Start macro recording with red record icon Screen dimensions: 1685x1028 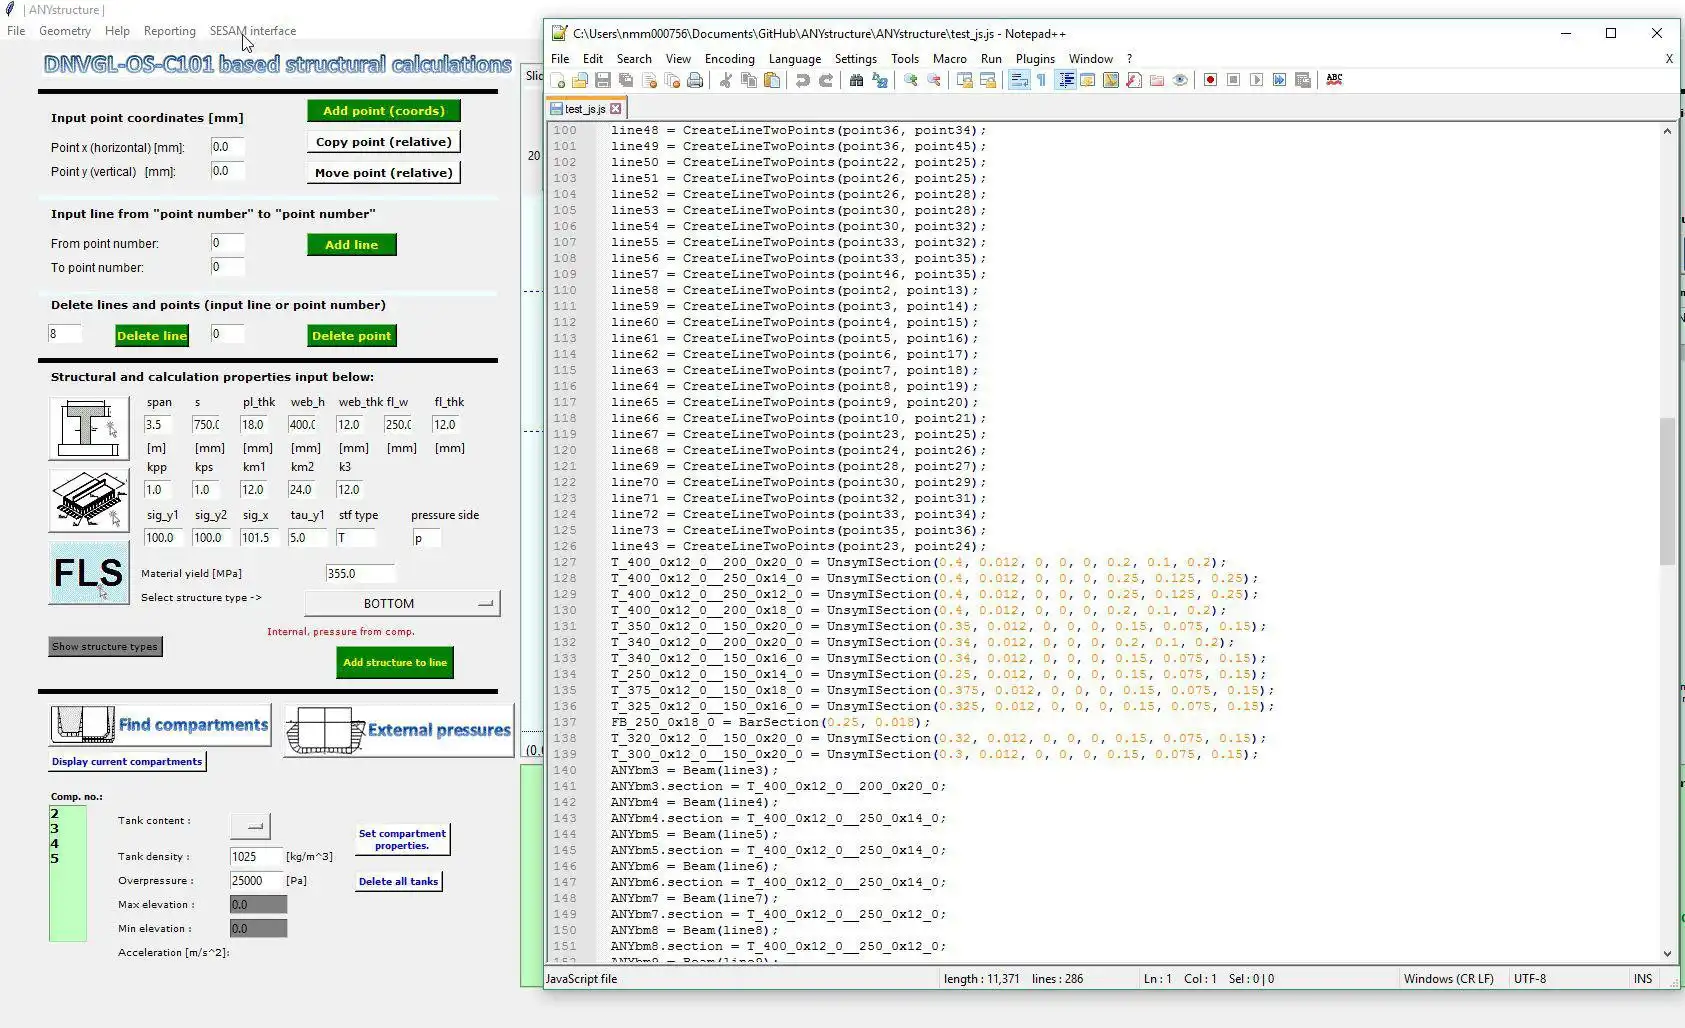pos(1210,80)
